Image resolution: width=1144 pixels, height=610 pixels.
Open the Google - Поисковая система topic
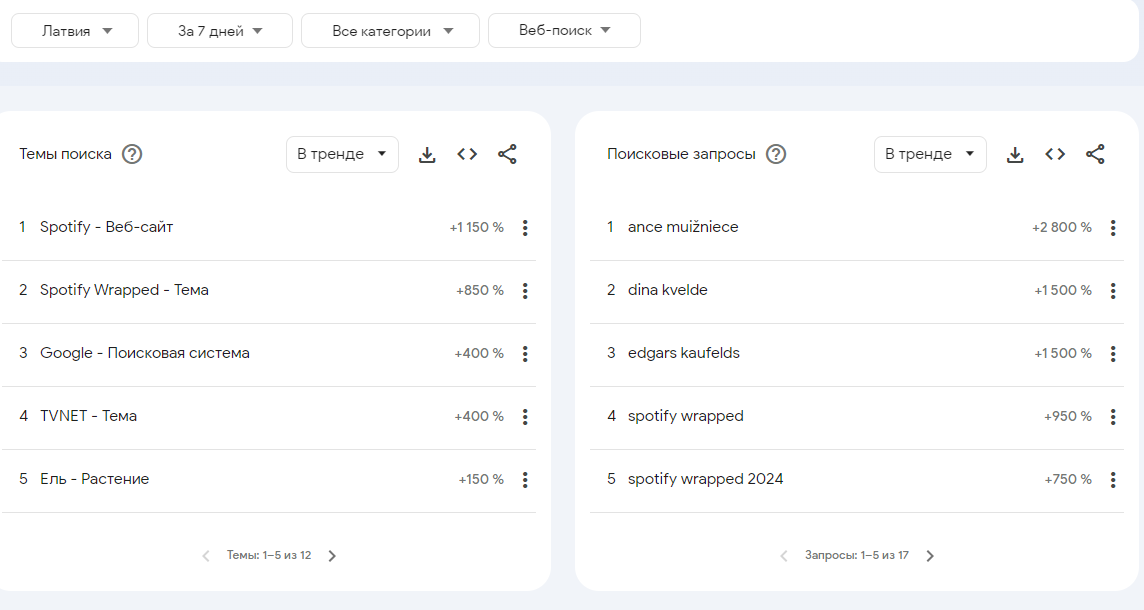(144, 353)
